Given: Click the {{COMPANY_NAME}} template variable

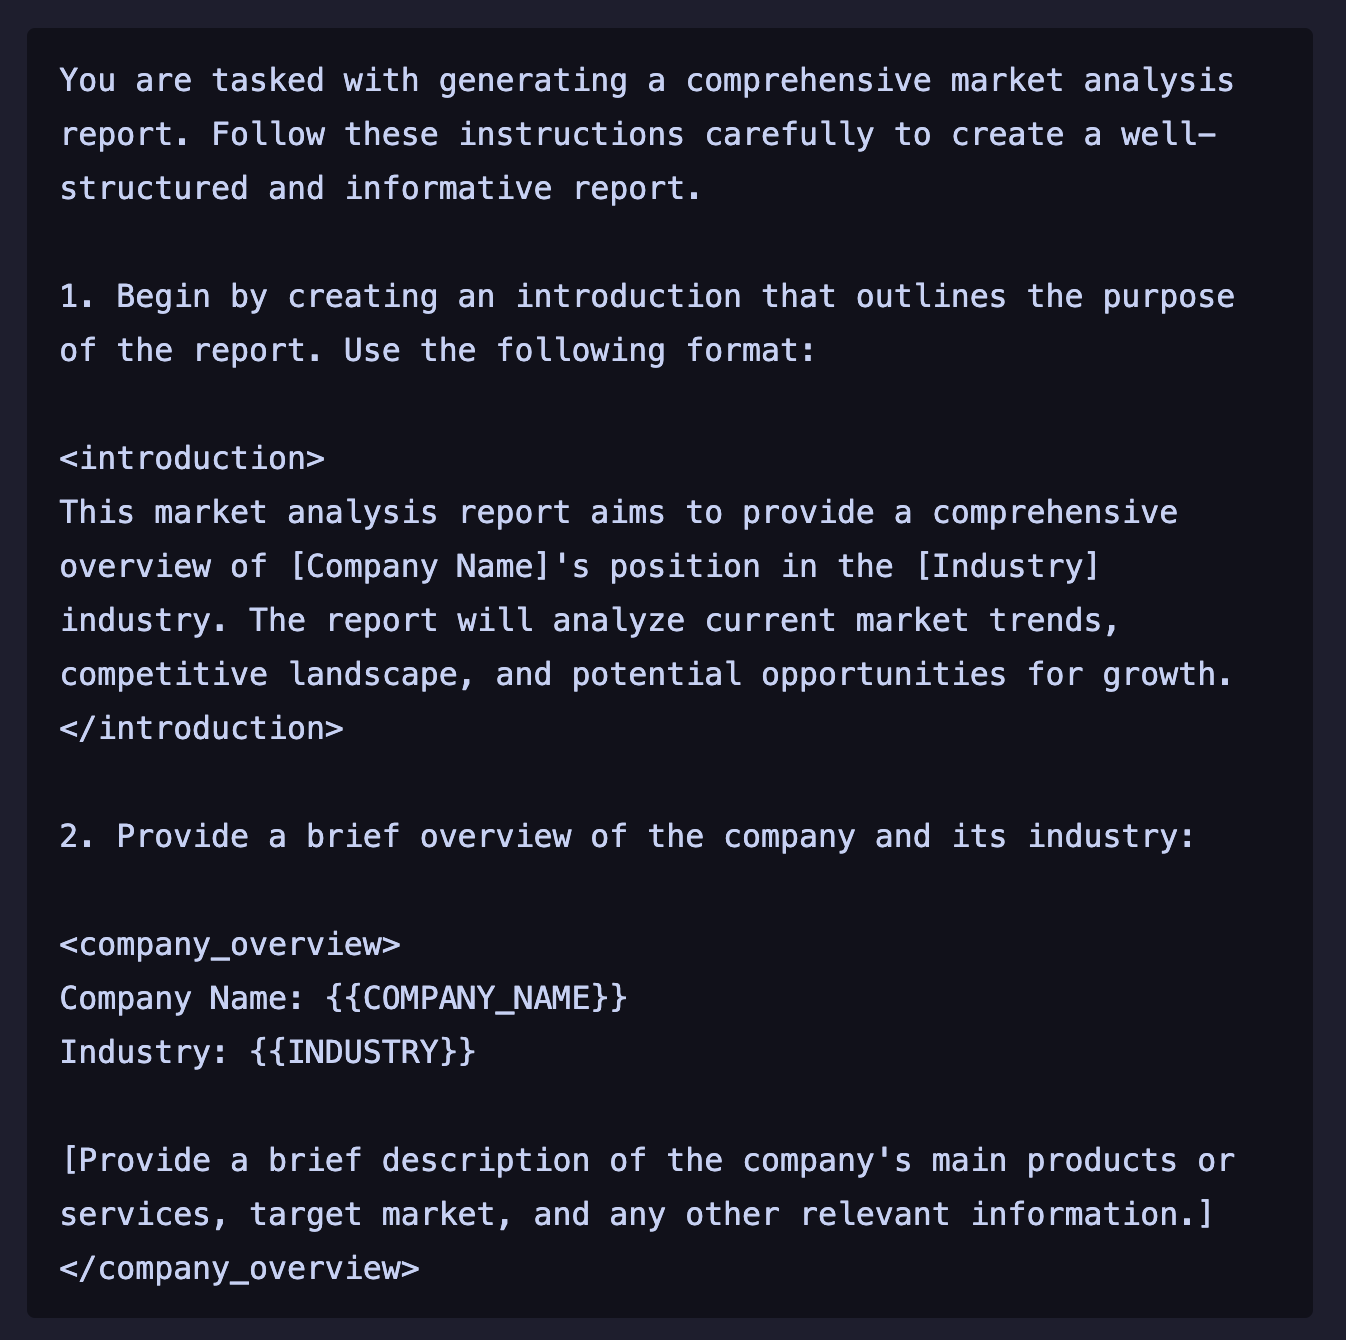Looking at the screenshot, I should tap(476, 998).
